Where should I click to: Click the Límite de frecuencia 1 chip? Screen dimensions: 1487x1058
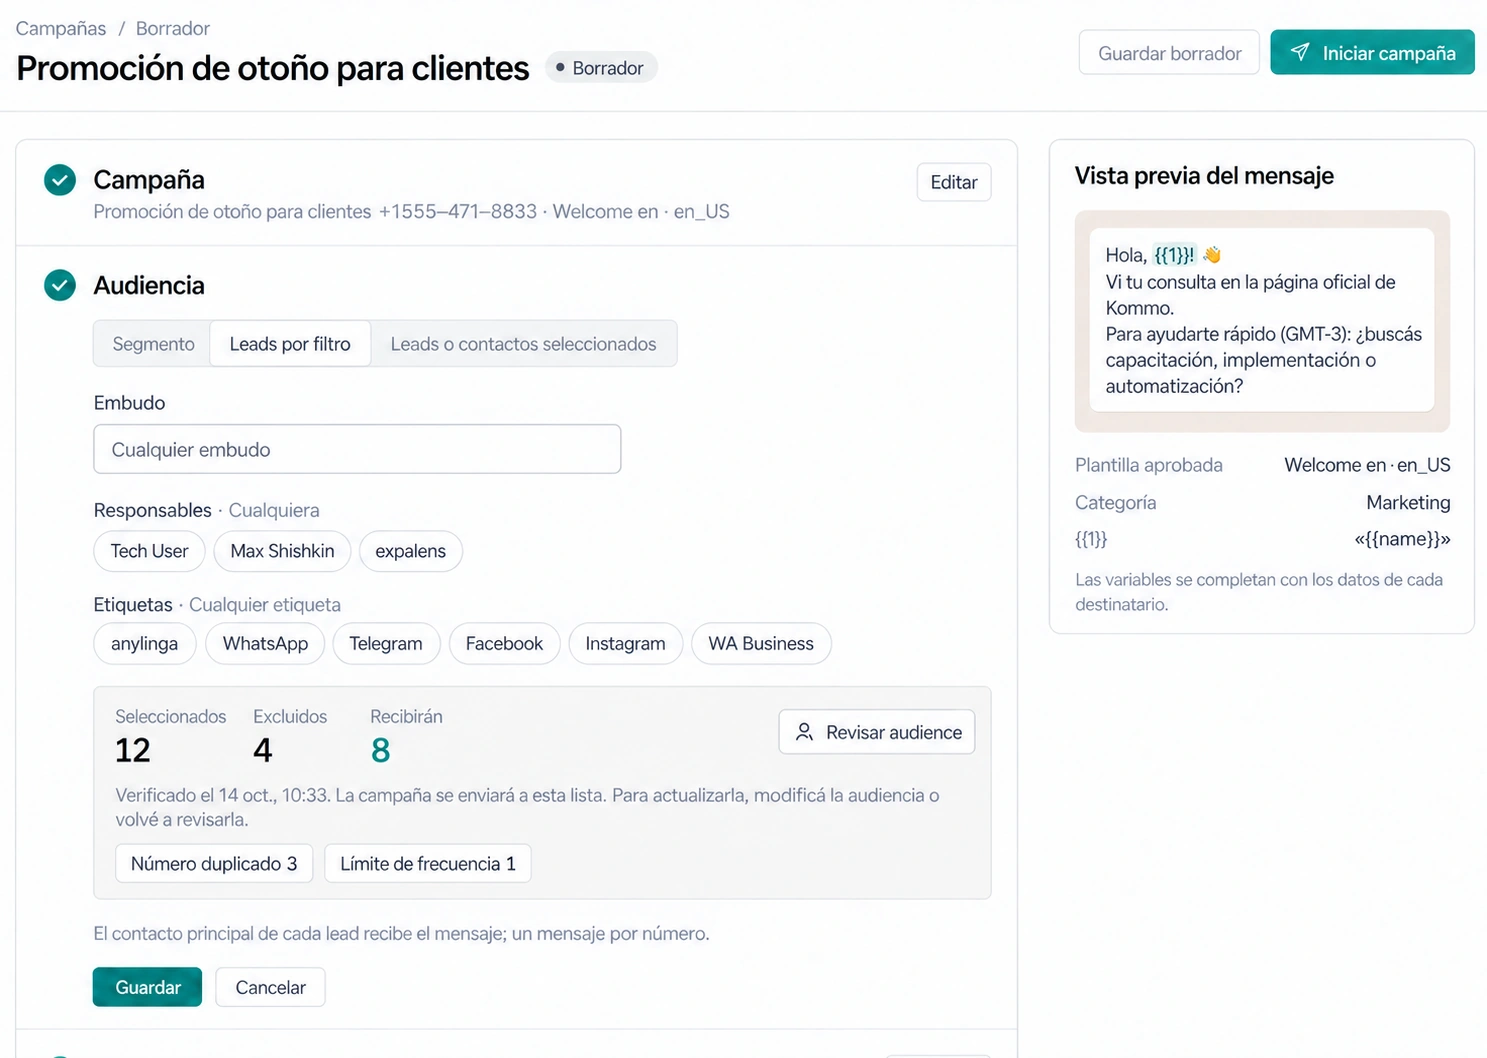point(428,864)
